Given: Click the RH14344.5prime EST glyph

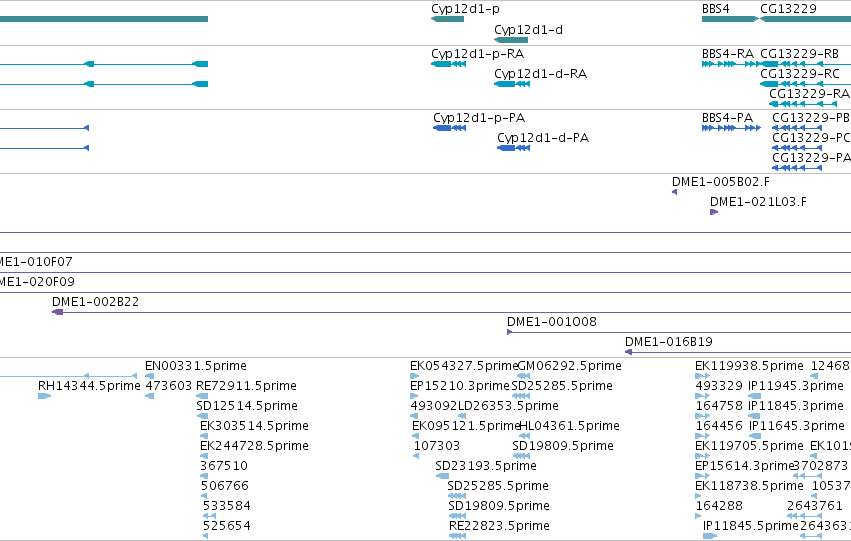Looking at the screenshot, I should 45,396.
